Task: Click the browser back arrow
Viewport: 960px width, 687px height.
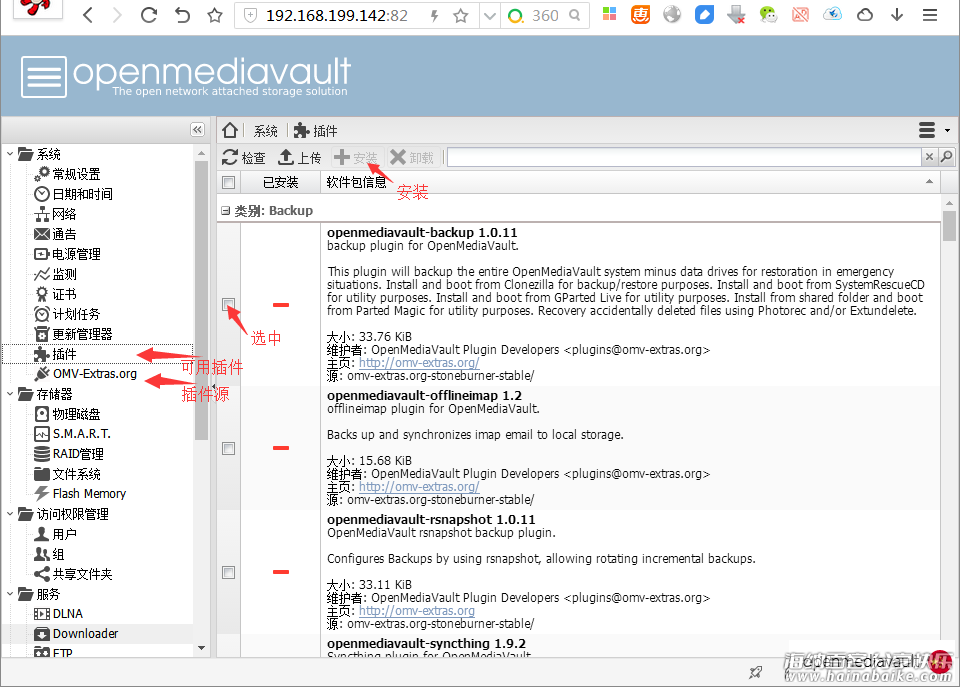Action: pyautogui.click(x=88, y=15)
